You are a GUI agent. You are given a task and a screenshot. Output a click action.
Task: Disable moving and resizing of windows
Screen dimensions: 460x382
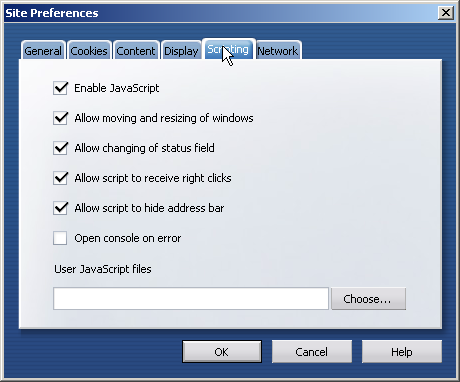tap(60, 118)
